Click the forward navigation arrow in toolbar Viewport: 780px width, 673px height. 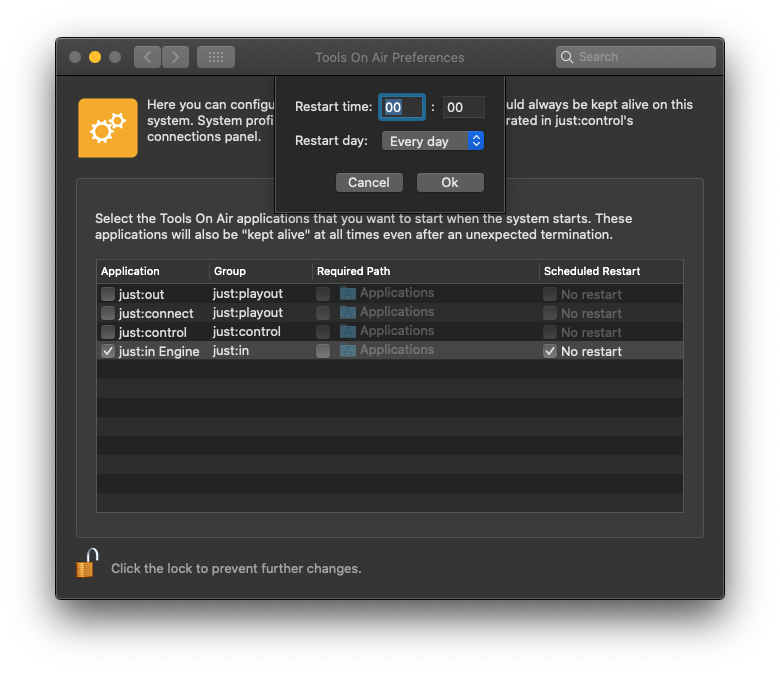pyautogui.click(x=175, y=57)
